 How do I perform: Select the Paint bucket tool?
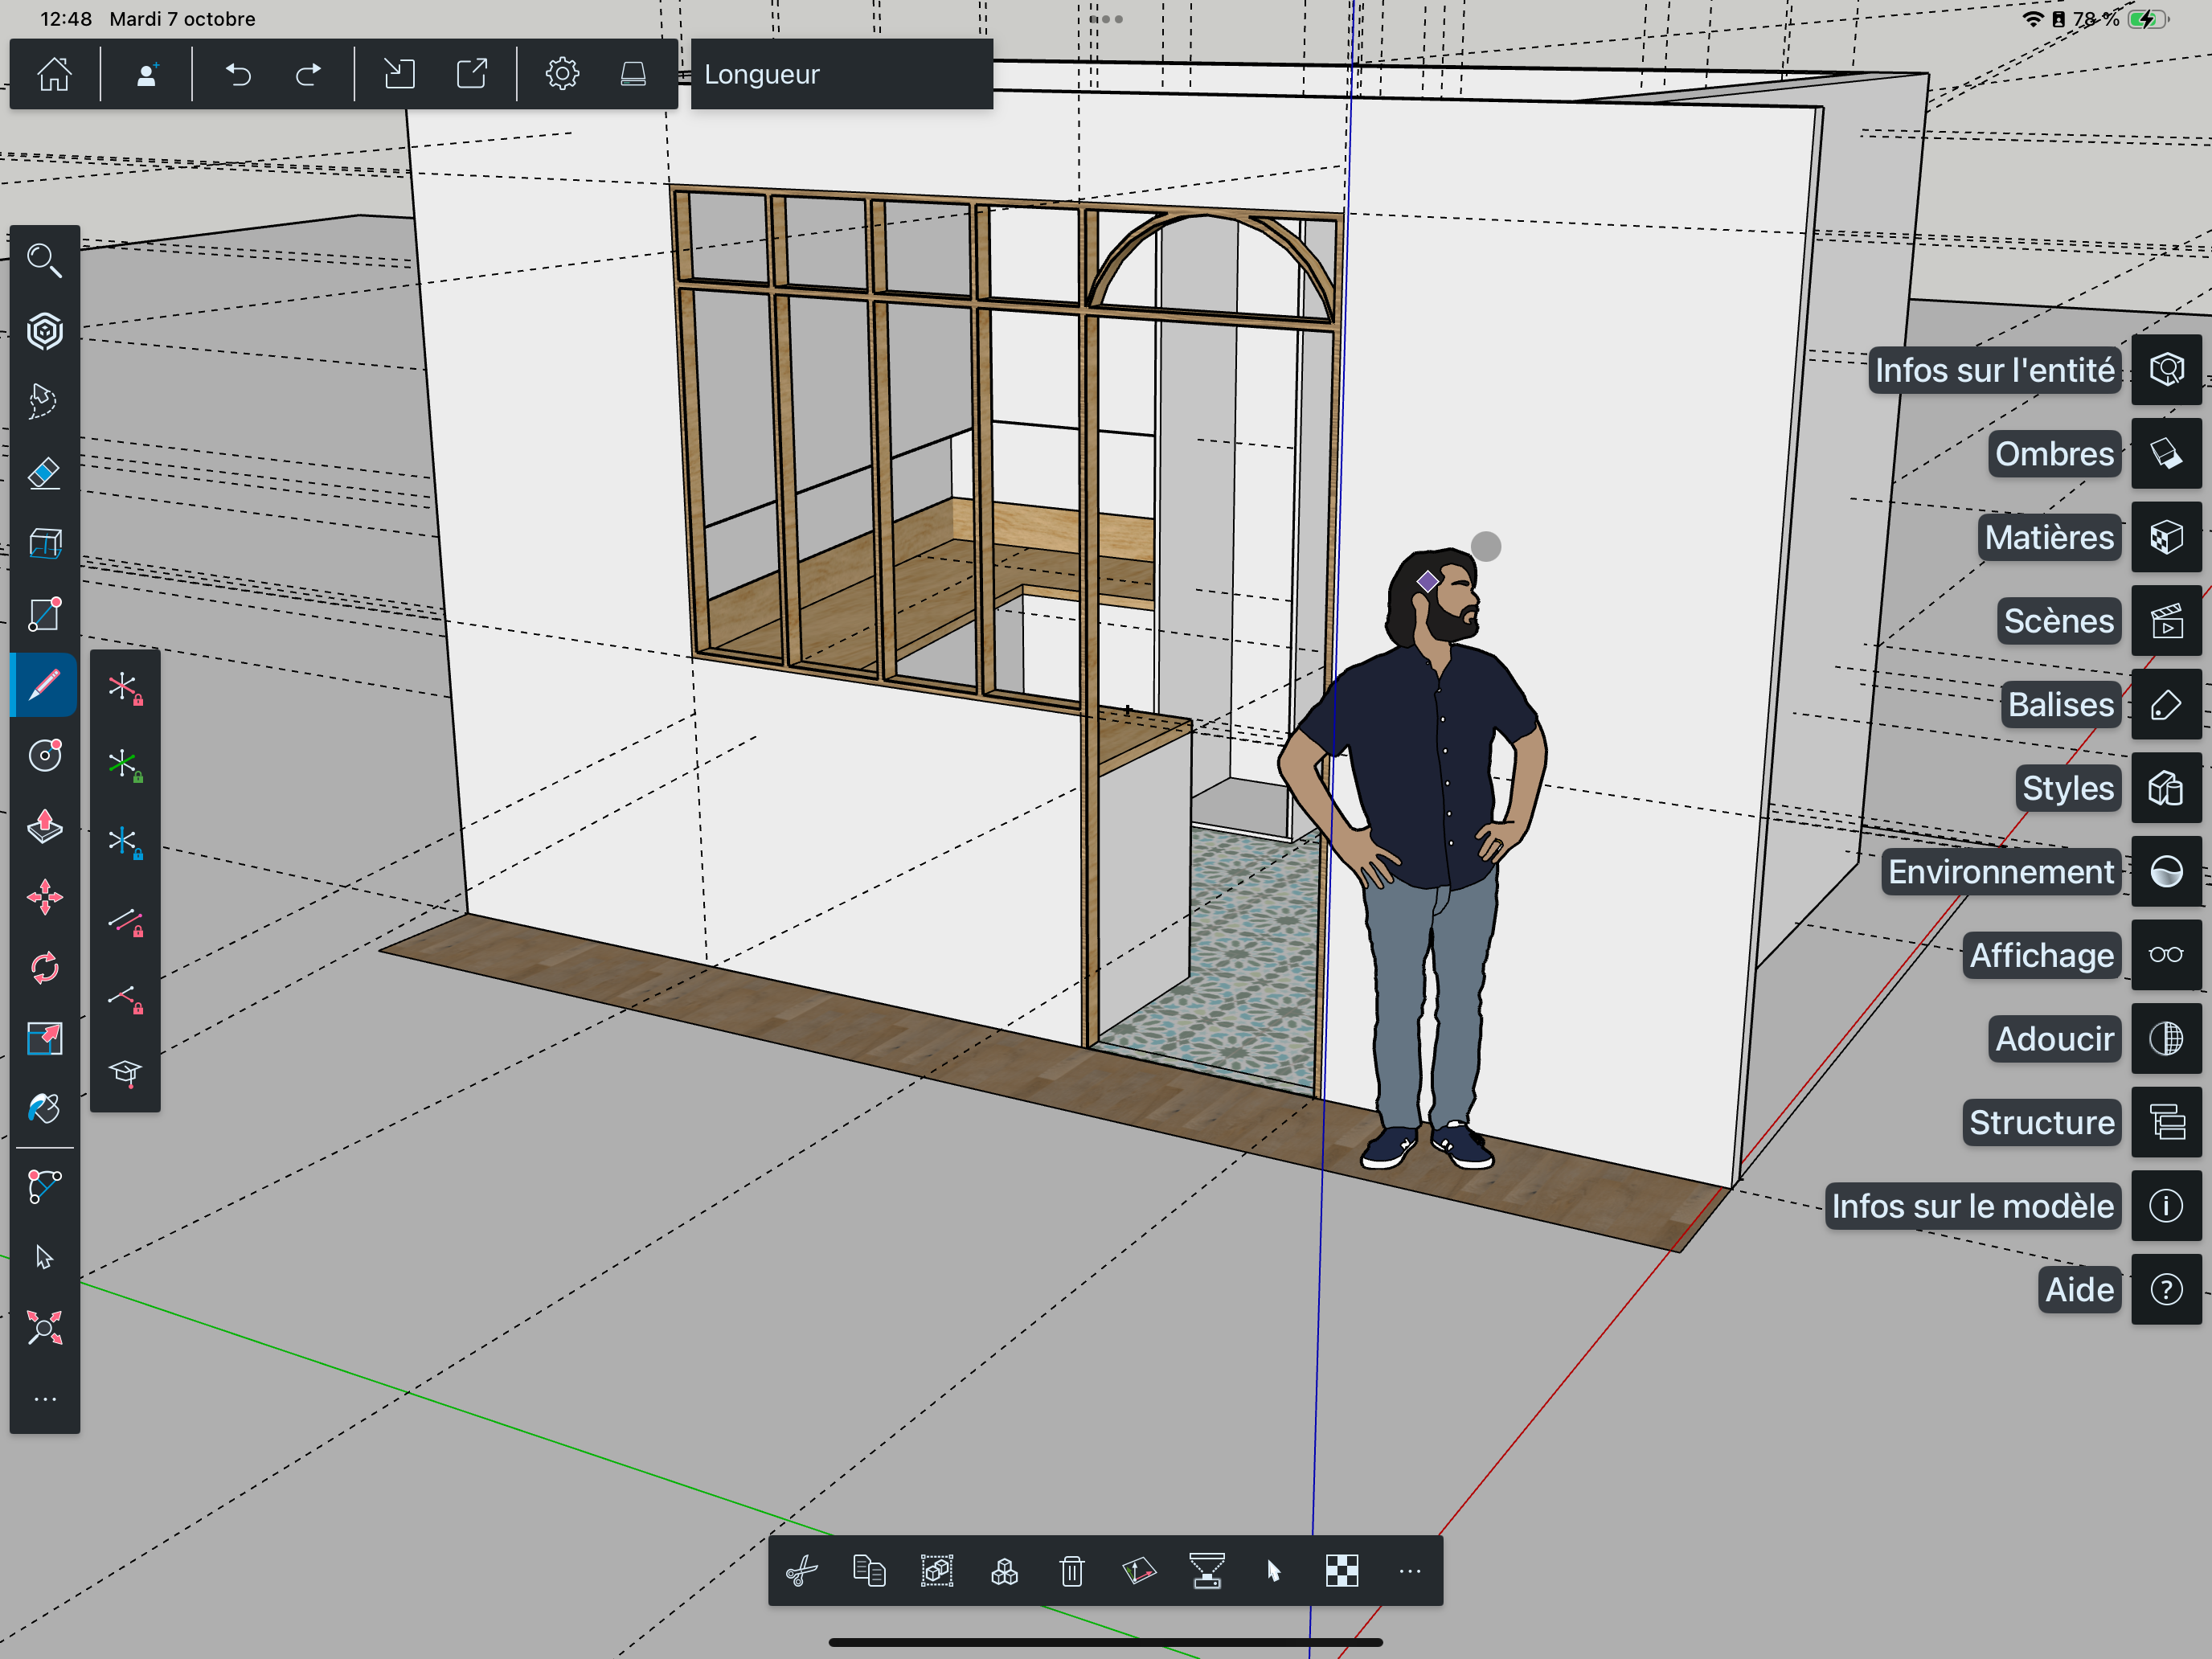pyautogui.click(x=44, y=1109)
